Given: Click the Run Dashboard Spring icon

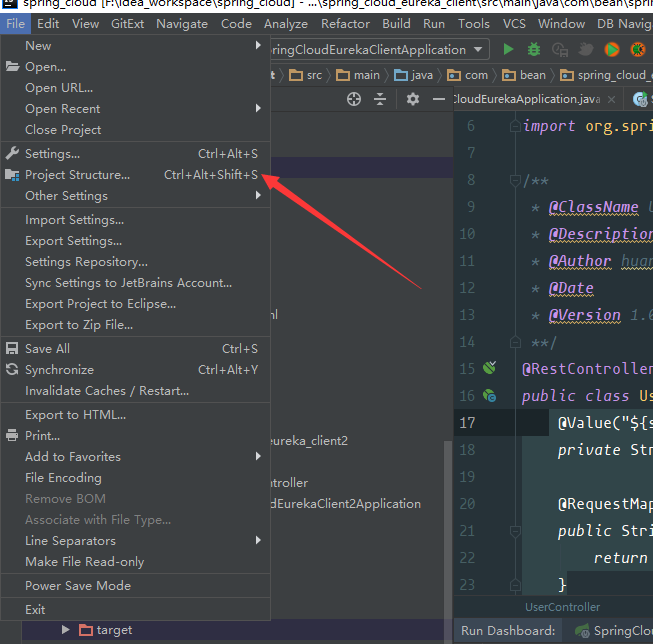Looking at the screenshot, I should 582,631.
